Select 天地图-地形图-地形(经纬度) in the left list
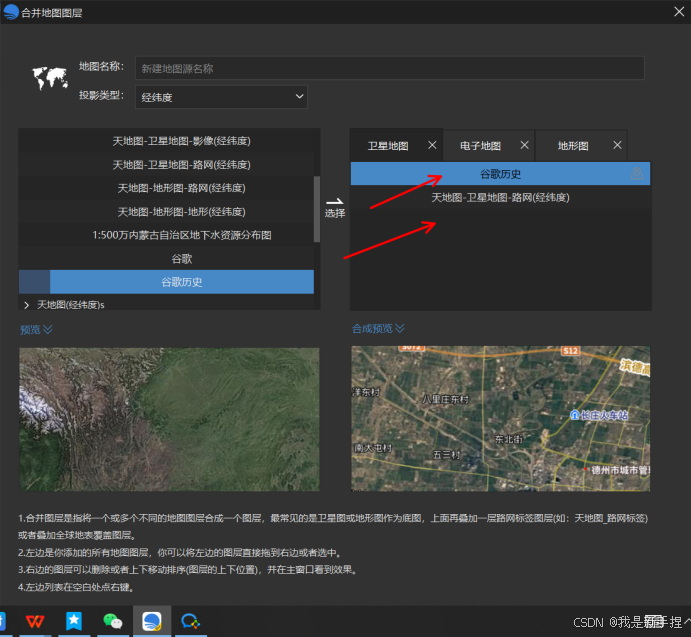The image size is (691, 637). pos(166,212)
